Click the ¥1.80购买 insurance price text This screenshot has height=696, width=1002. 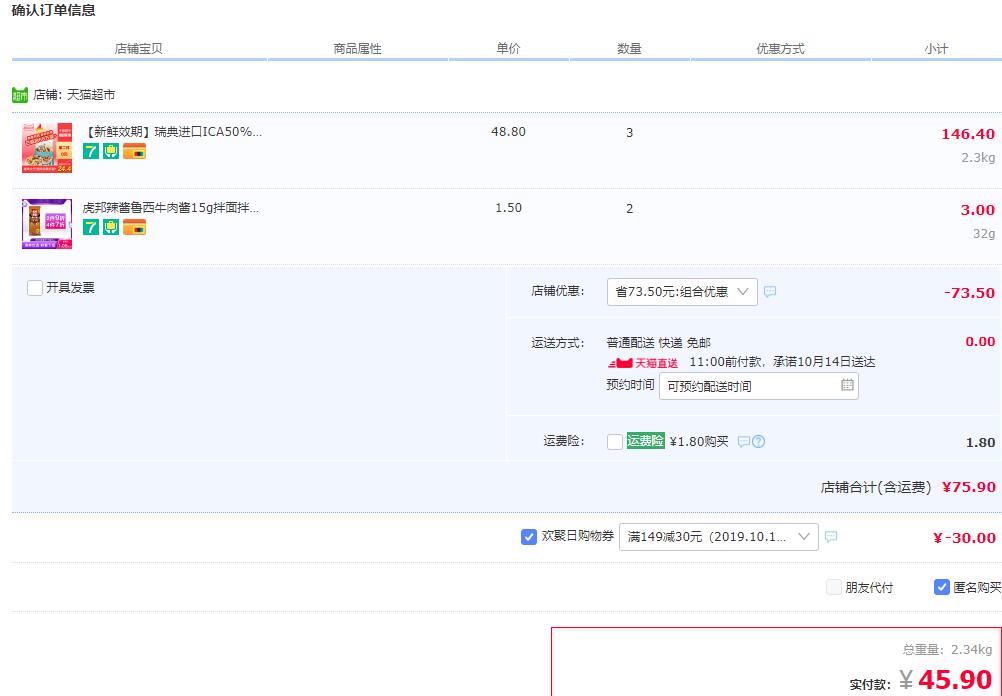pos(699,442)
